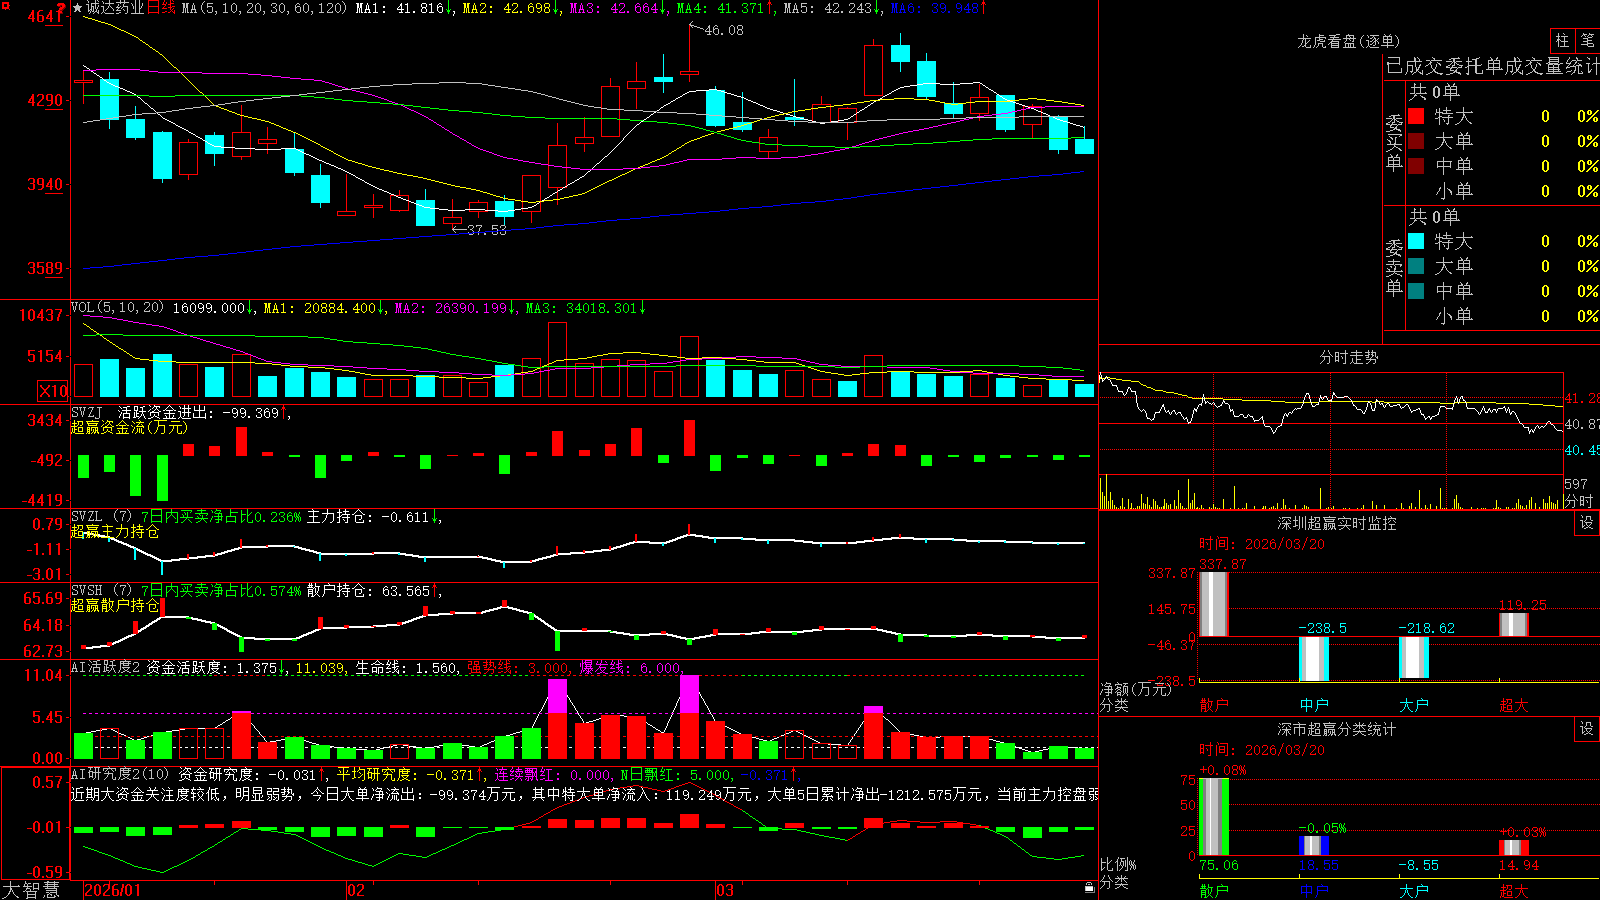
Task: Click the teal 中单 sell-order swatch
Action: pyautogui.click(x=1416, y=291)
